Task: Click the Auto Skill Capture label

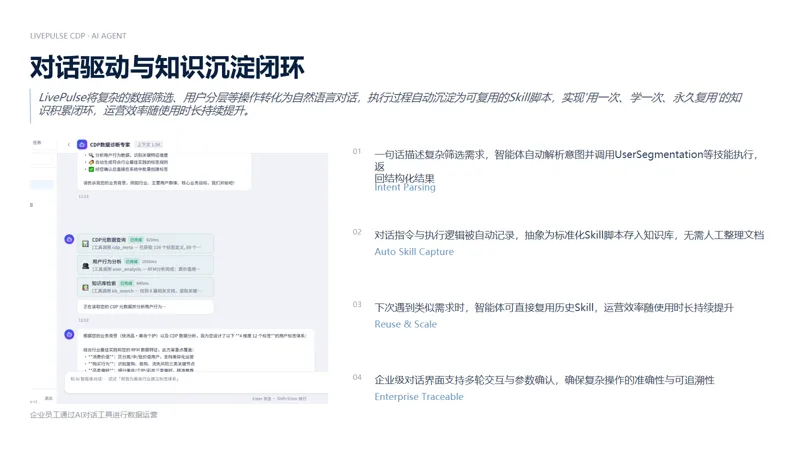Action: point(414,252)
